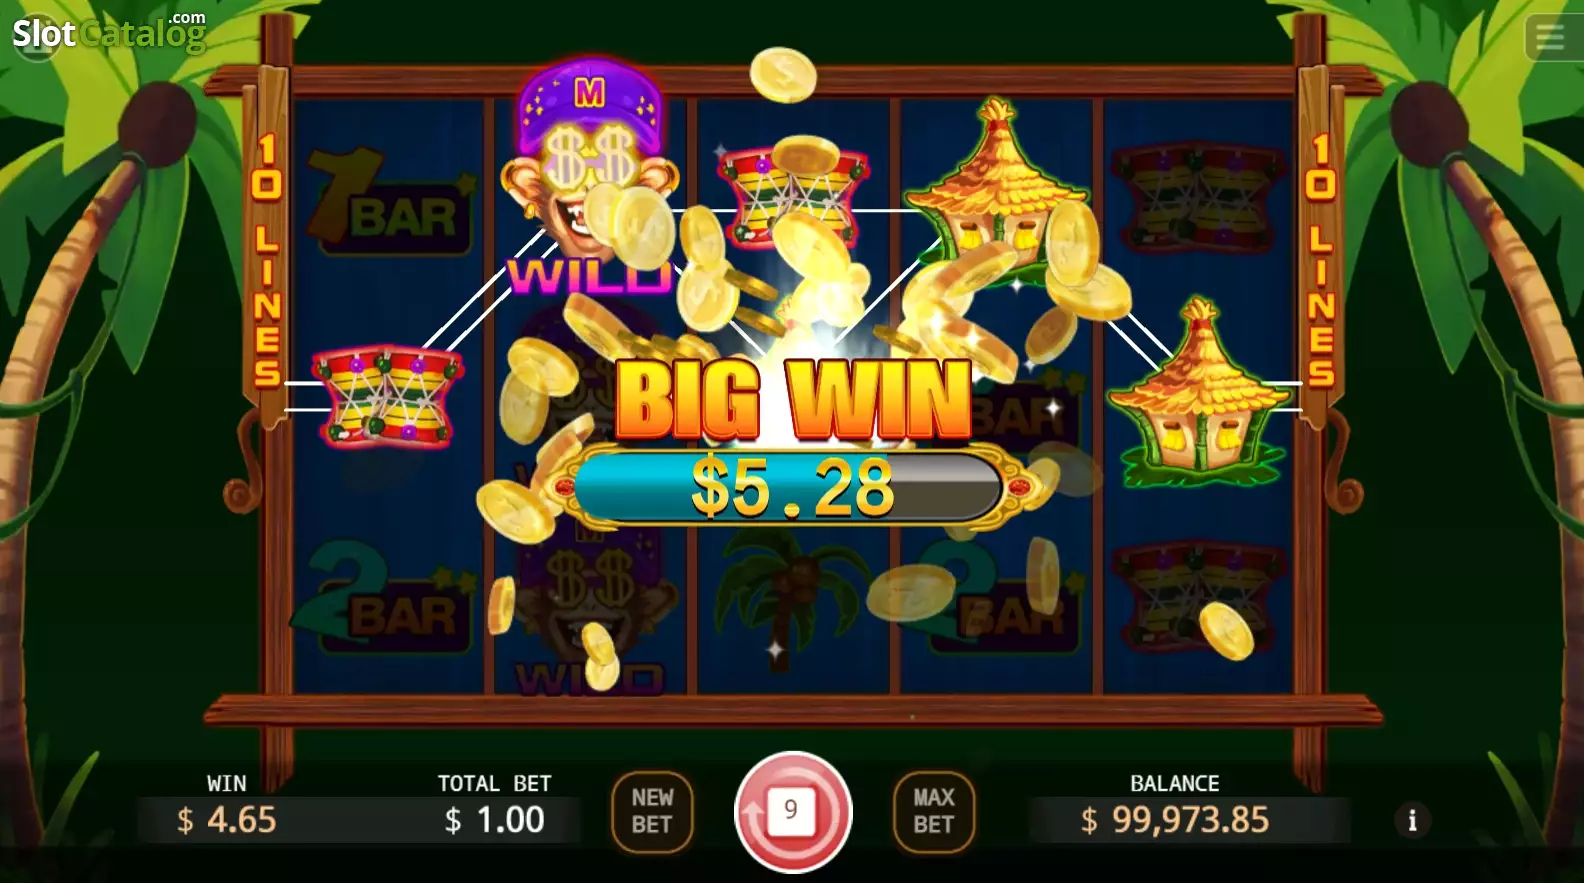The width and height of the screenshot is (1584, 883).
Task: Click the BALANCE $99,973.85 display
Action: coord(1175,808)
